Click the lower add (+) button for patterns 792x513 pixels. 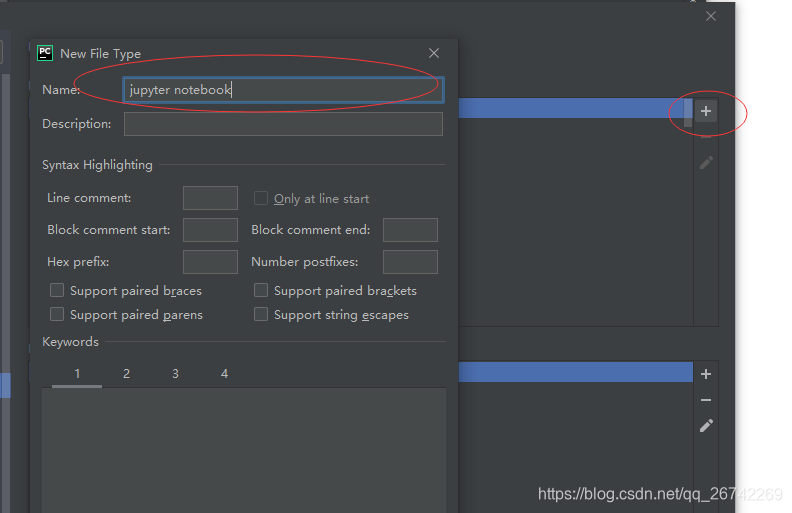(x=706, y=374)
